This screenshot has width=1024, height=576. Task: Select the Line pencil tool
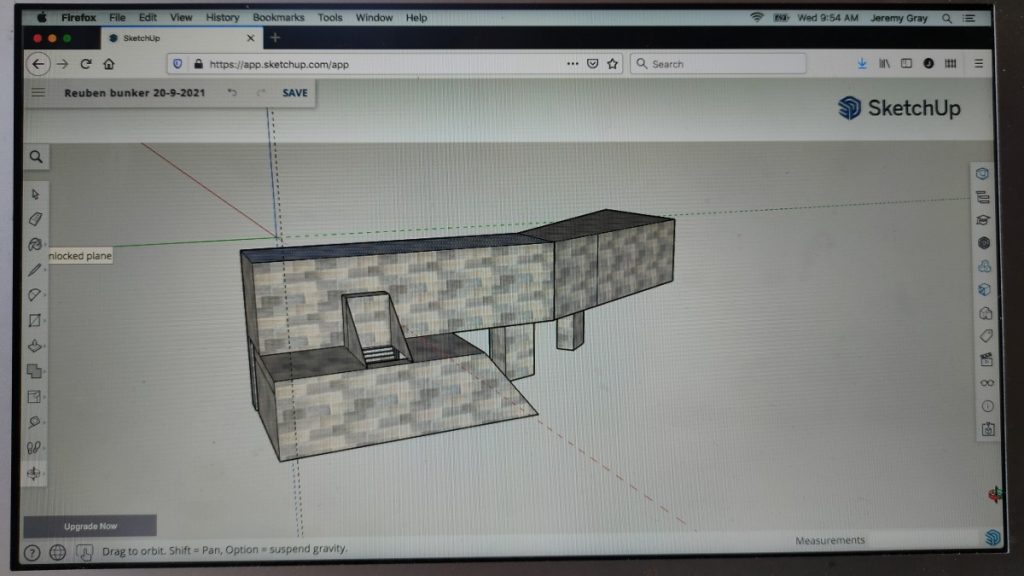click(35, 270)
